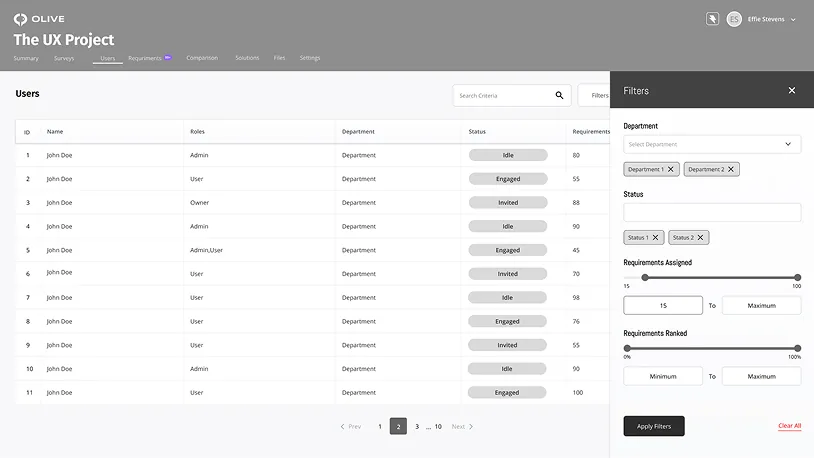814x458 pixels.
Task: Click John Doe name in row 7
Action: [59, 298]
